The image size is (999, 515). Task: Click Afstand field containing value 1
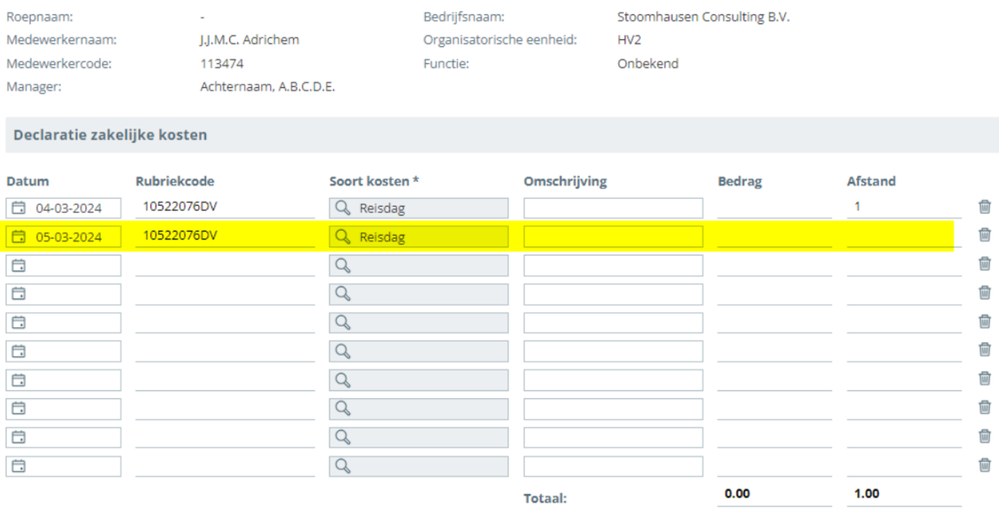point(903,208)
